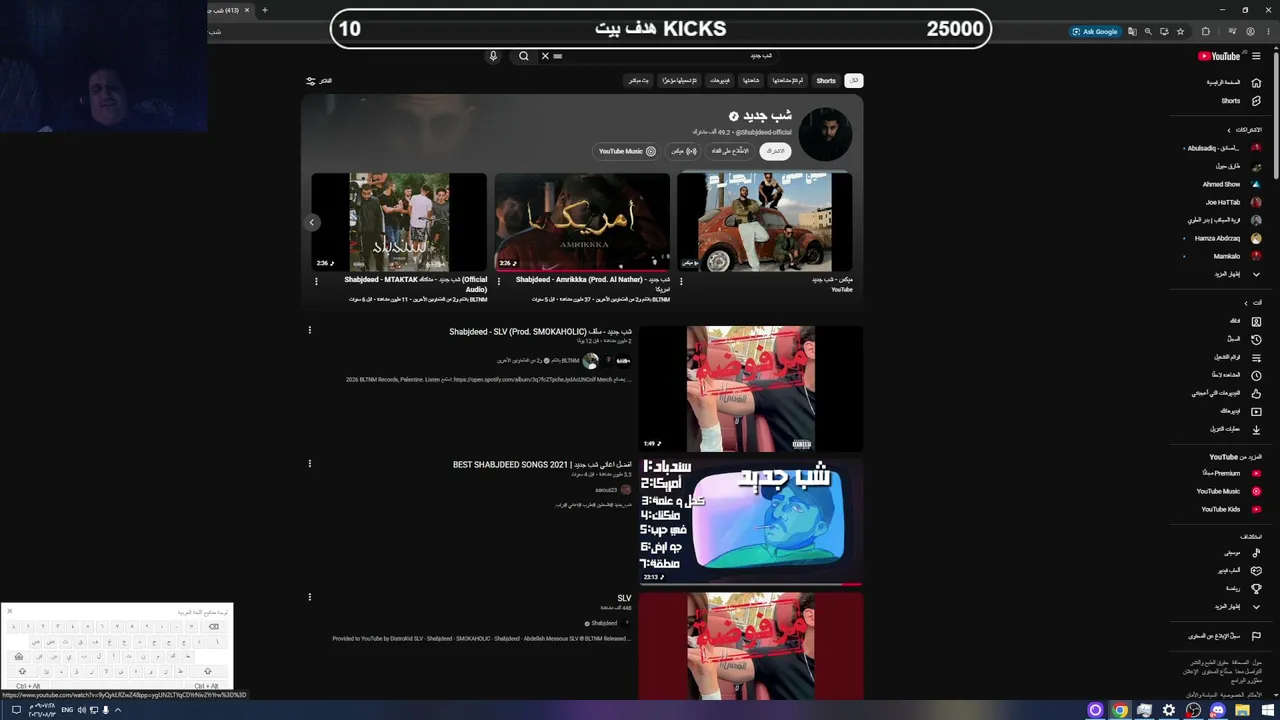The image size is (1280, 720).
Task: Clear the search query with the X
Action: [545, 56]
